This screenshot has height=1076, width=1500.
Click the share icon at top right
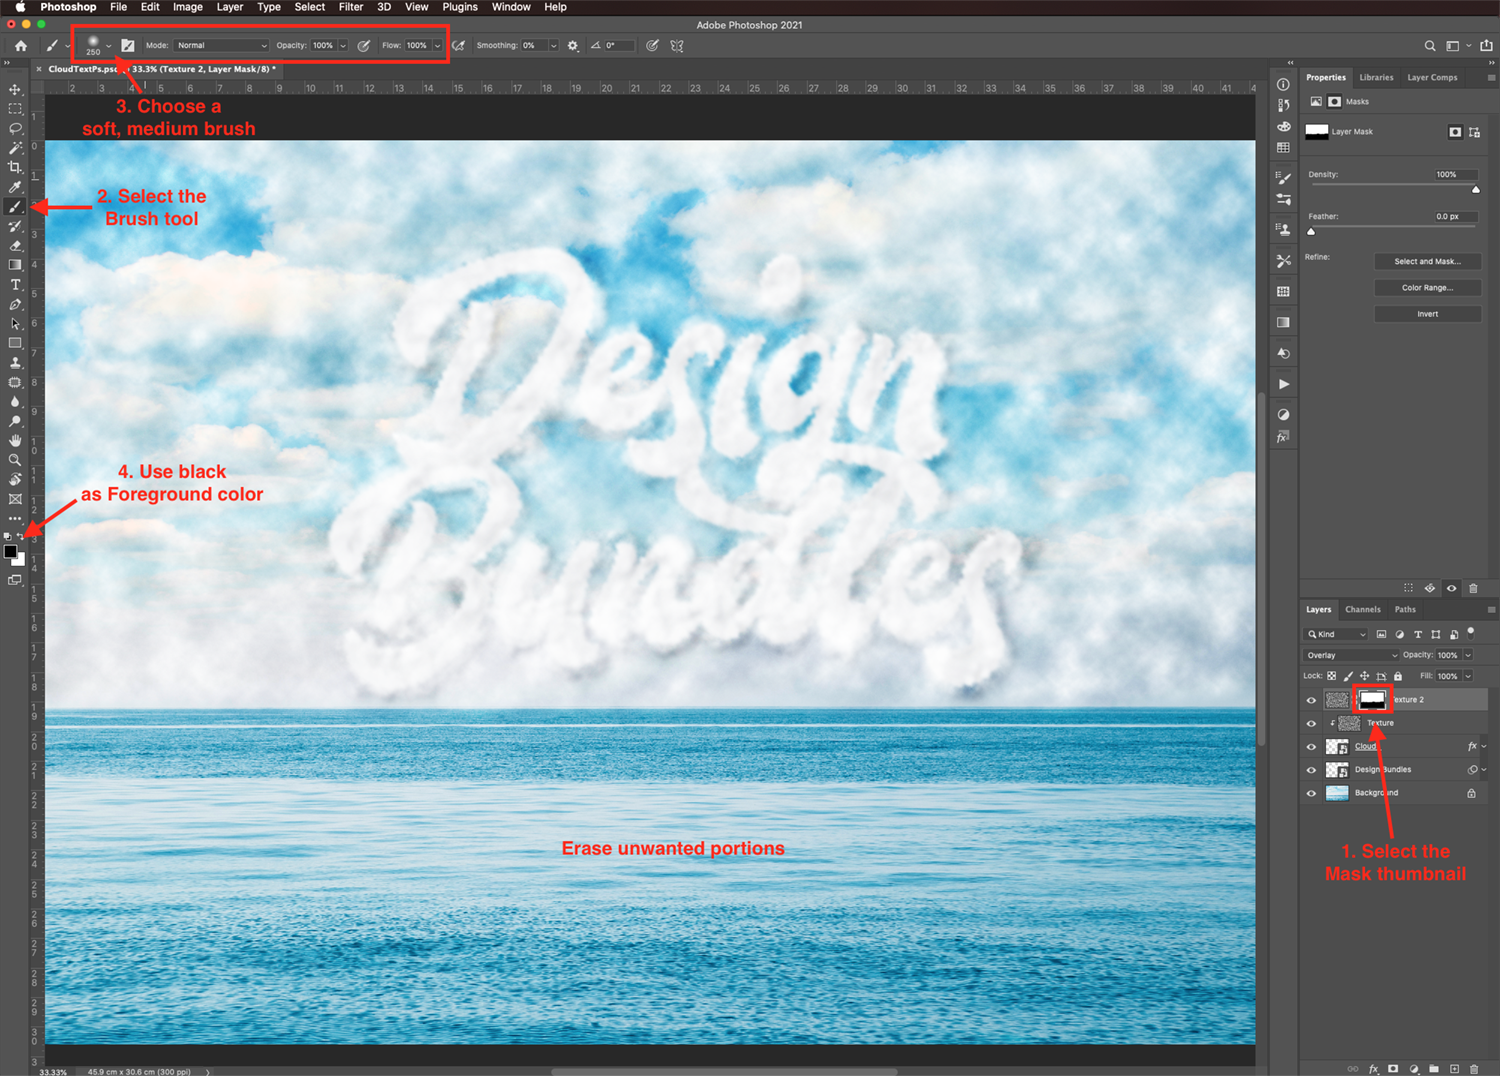coord(1486,46)
